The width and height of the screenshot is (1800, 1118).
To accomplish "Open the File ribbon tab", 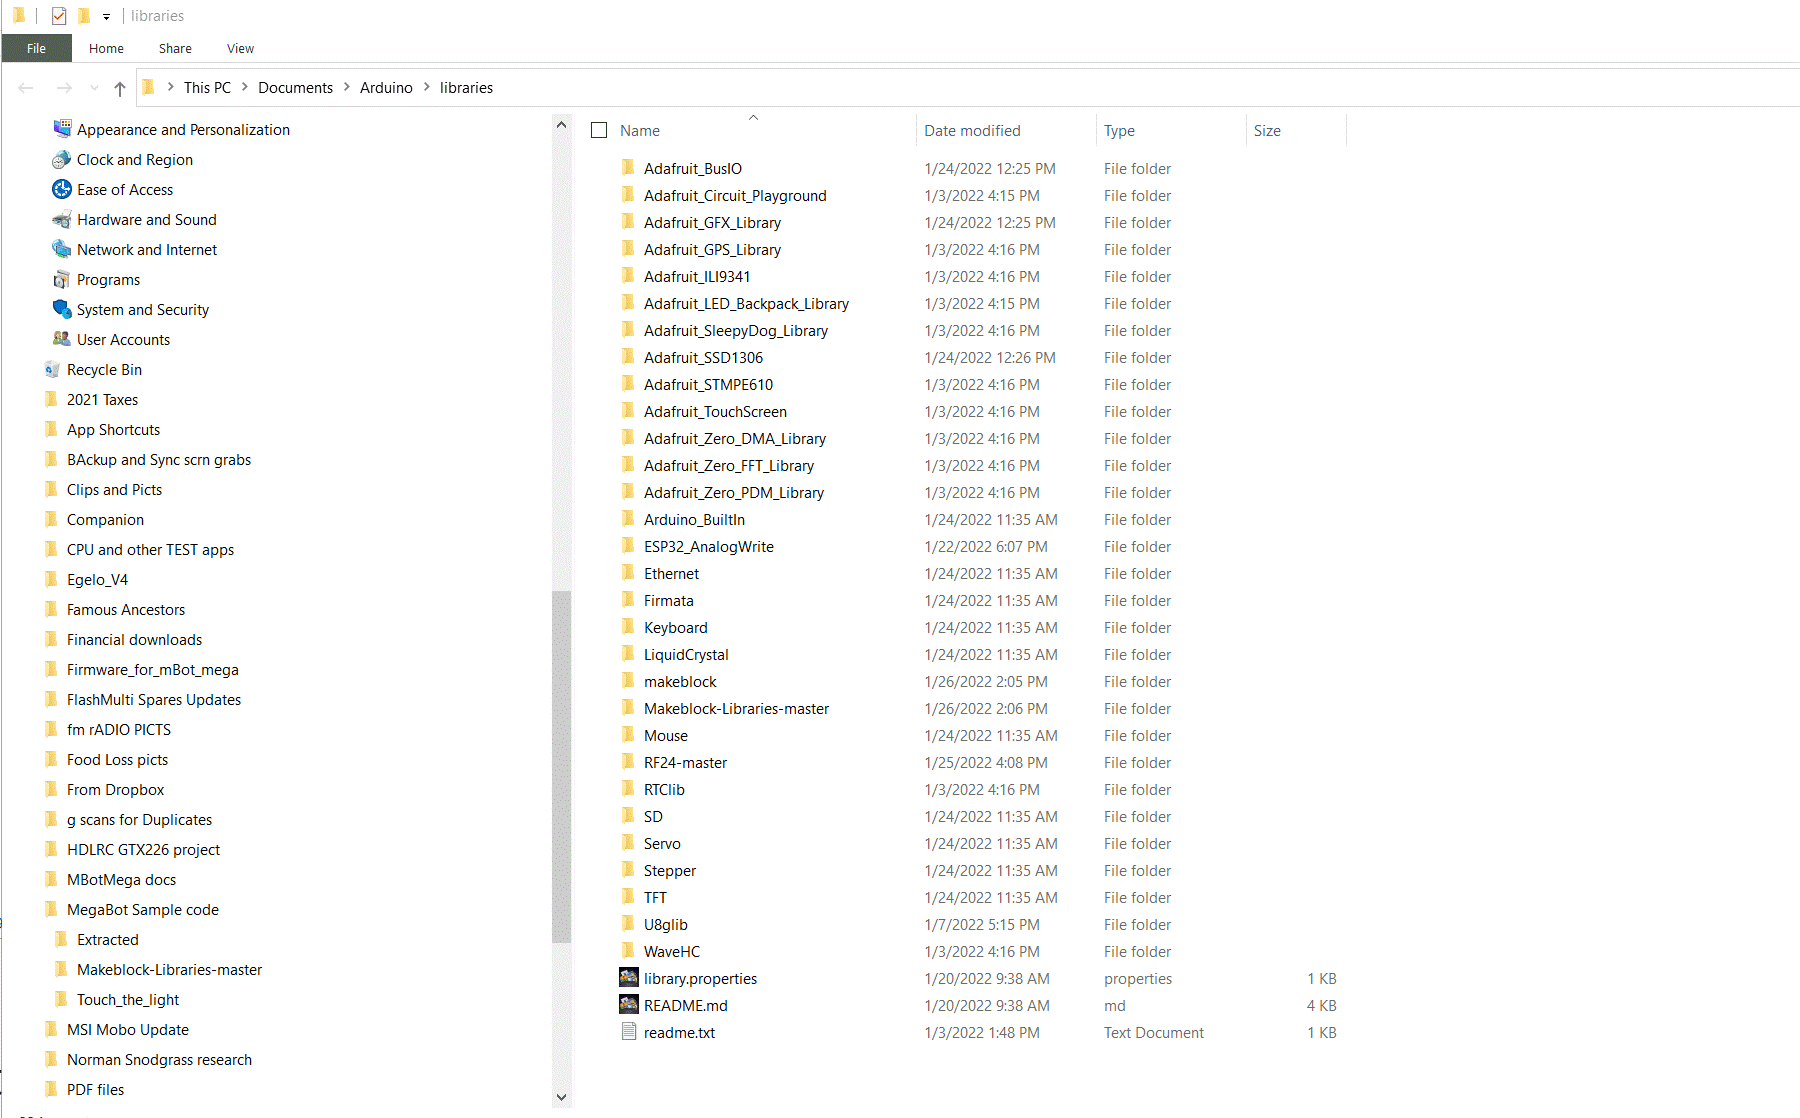I will tap(36, 48).
